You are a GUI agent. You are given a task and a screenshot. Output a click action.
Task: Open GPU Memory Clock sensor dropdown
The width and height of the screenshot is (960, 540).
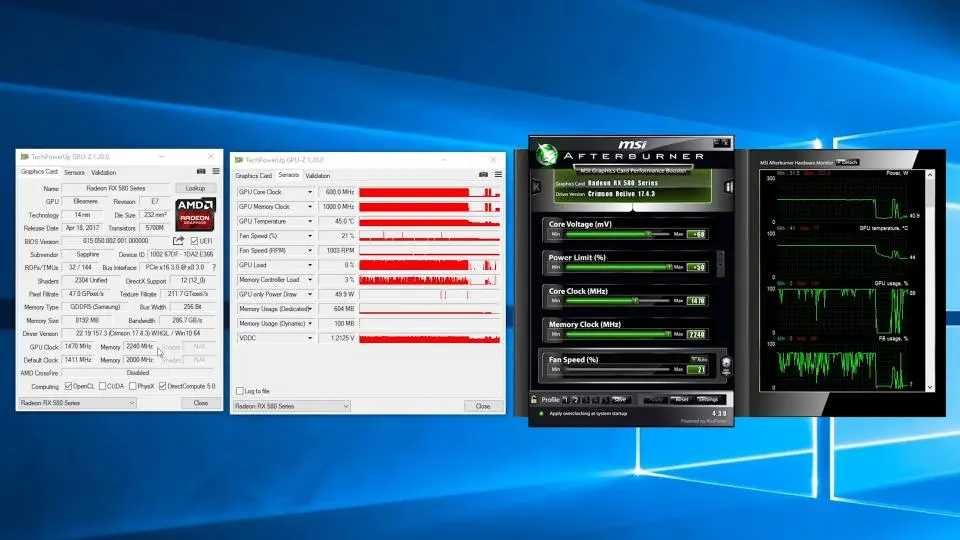tap(310, 207)
